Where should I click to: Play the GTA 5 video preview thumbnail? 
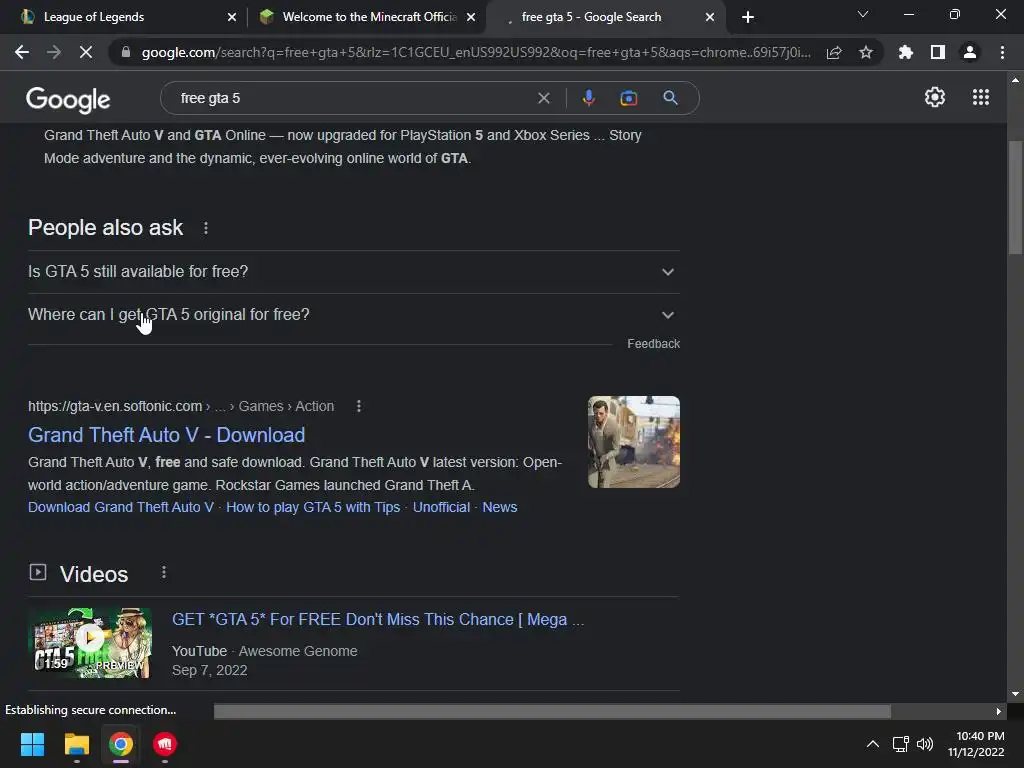[x=89, y=643]
